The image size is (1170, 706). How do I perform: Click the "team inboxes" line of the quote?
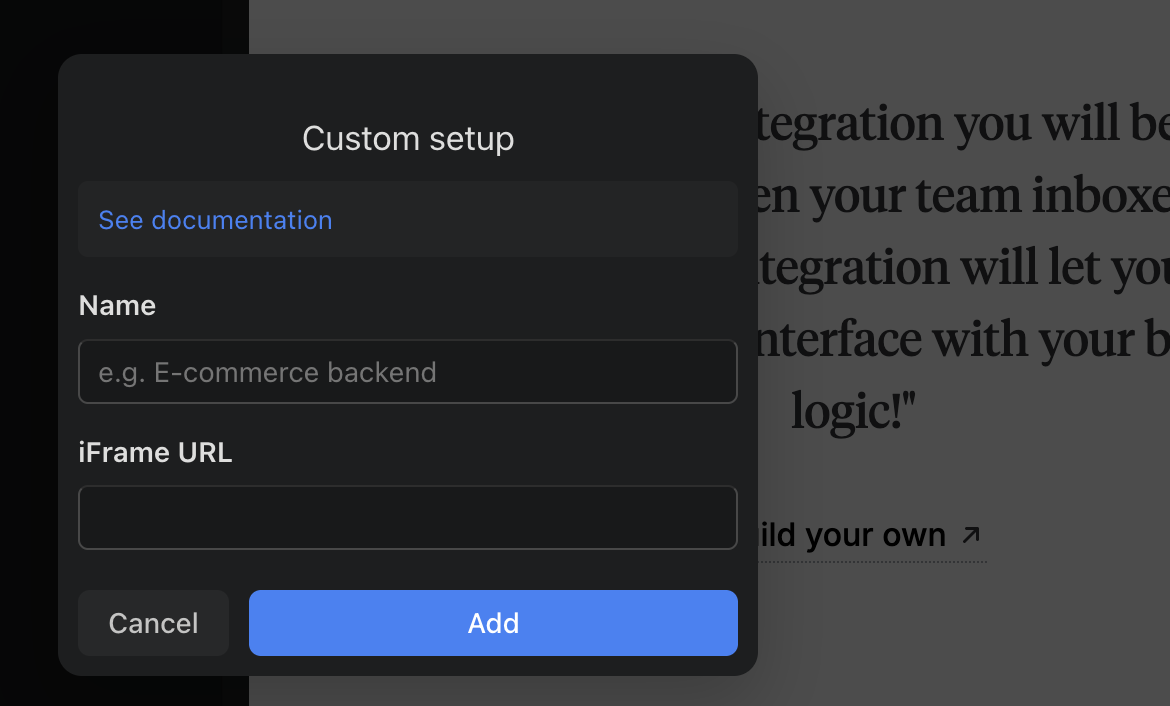(x=960, y=196)
